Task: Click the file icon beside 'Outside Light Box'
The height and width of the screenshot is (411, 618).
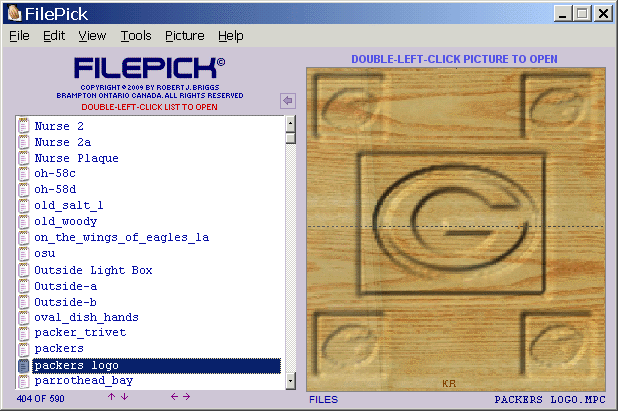Action: coord(24,270)
